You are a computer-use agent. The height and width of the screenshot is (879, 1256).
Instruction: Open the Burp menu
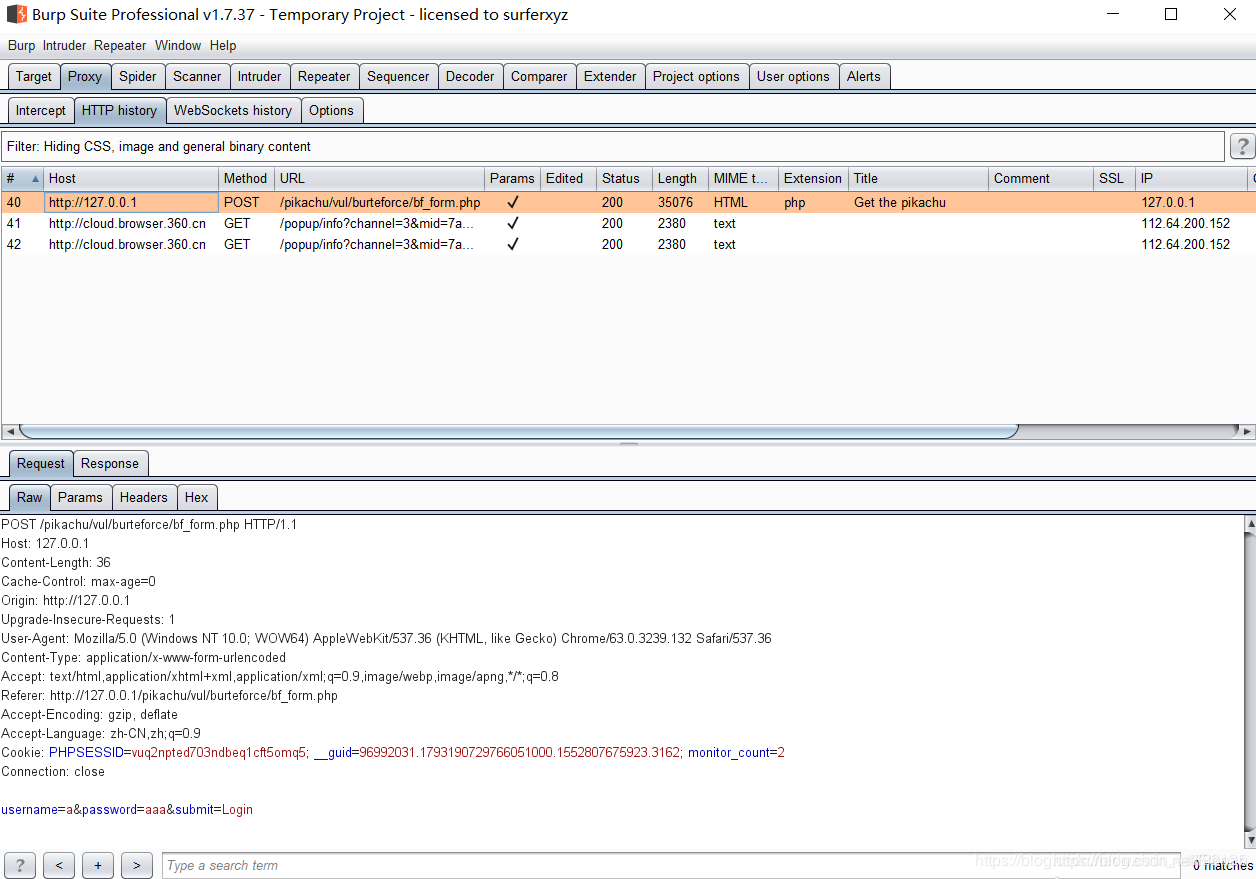(21, 45)
